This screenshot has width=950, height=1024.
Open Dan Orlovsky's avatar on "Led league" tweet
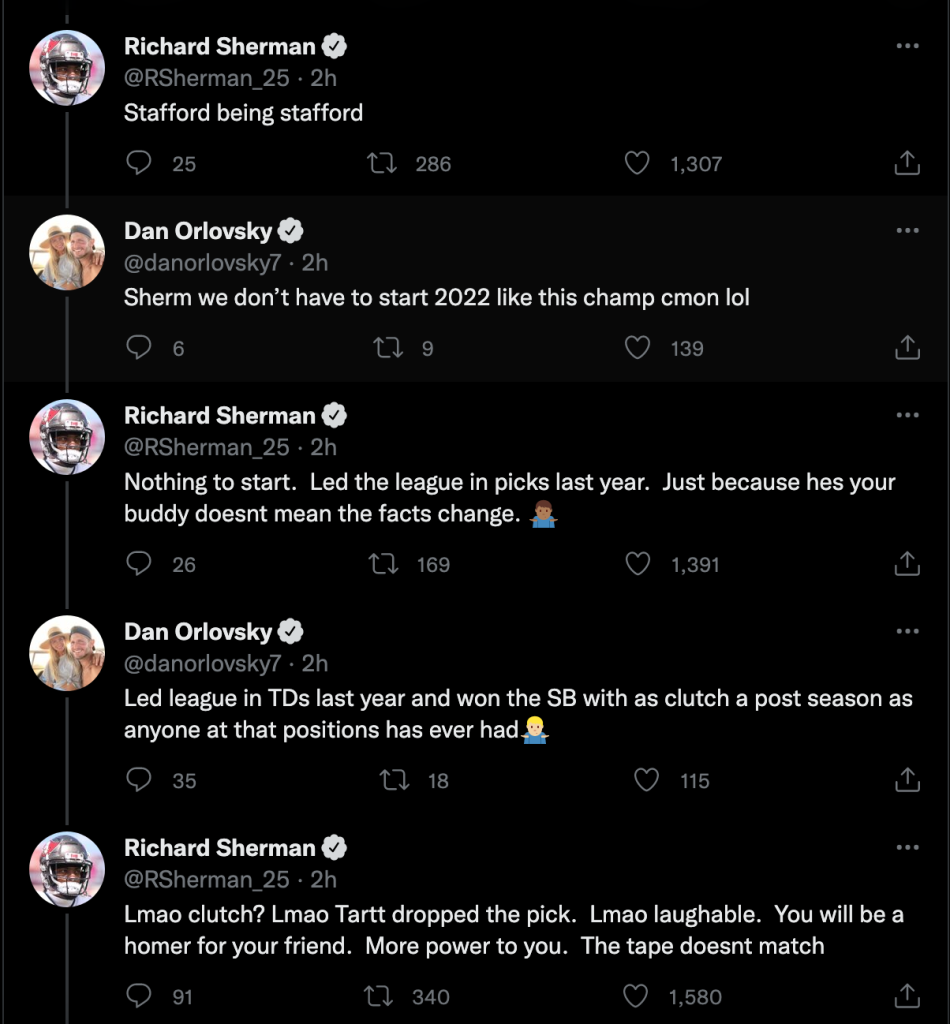(x=67, y=653)
